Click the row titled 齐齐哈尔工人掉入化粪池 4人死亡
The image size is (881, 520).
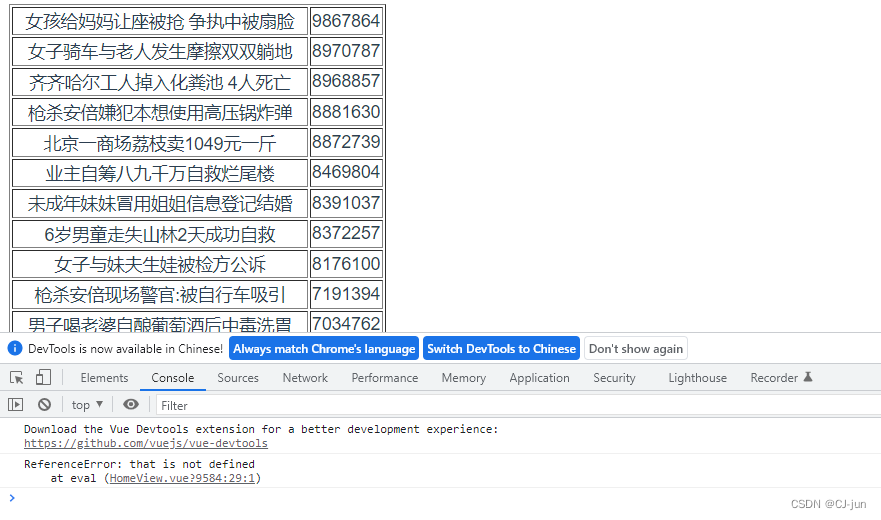tap(160, 82)
